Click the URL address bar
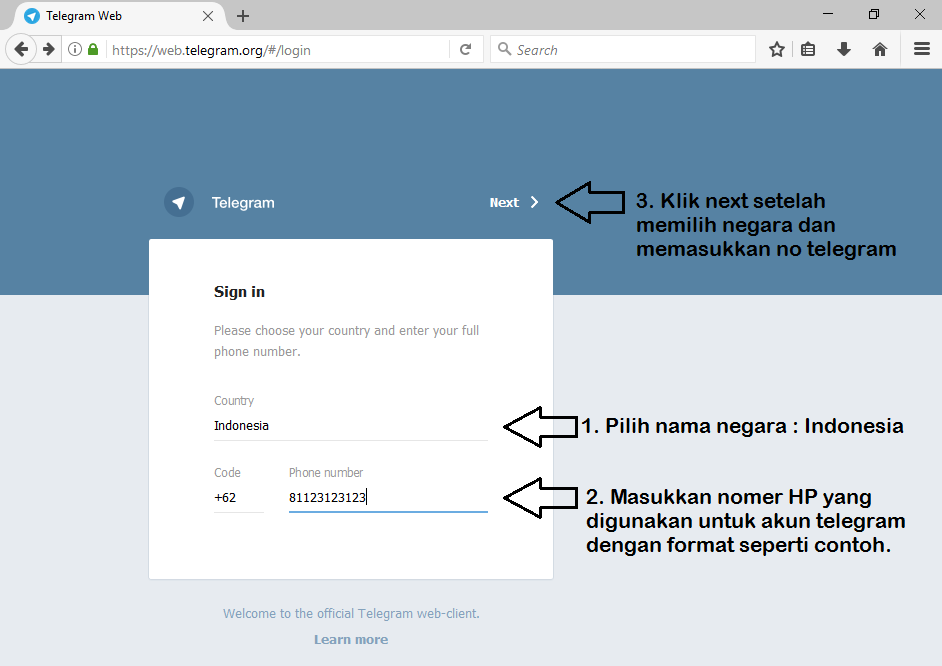The height and width of the screenshot is (666, 942). [278, 50]
